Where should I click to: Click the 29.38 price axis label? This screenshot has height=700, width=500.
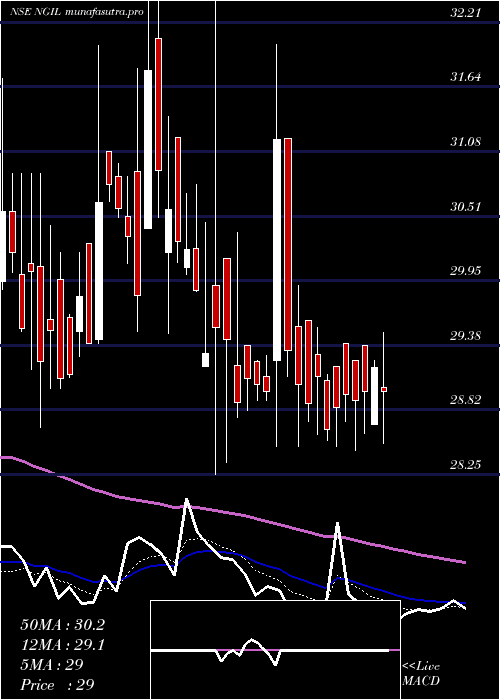click(x=465, y=336)
